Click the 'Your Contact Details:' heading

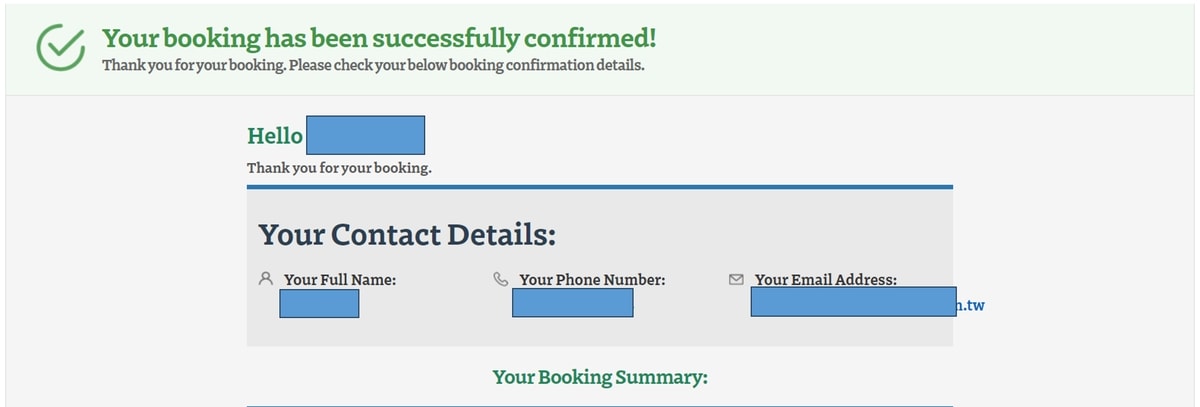(407, 234)
